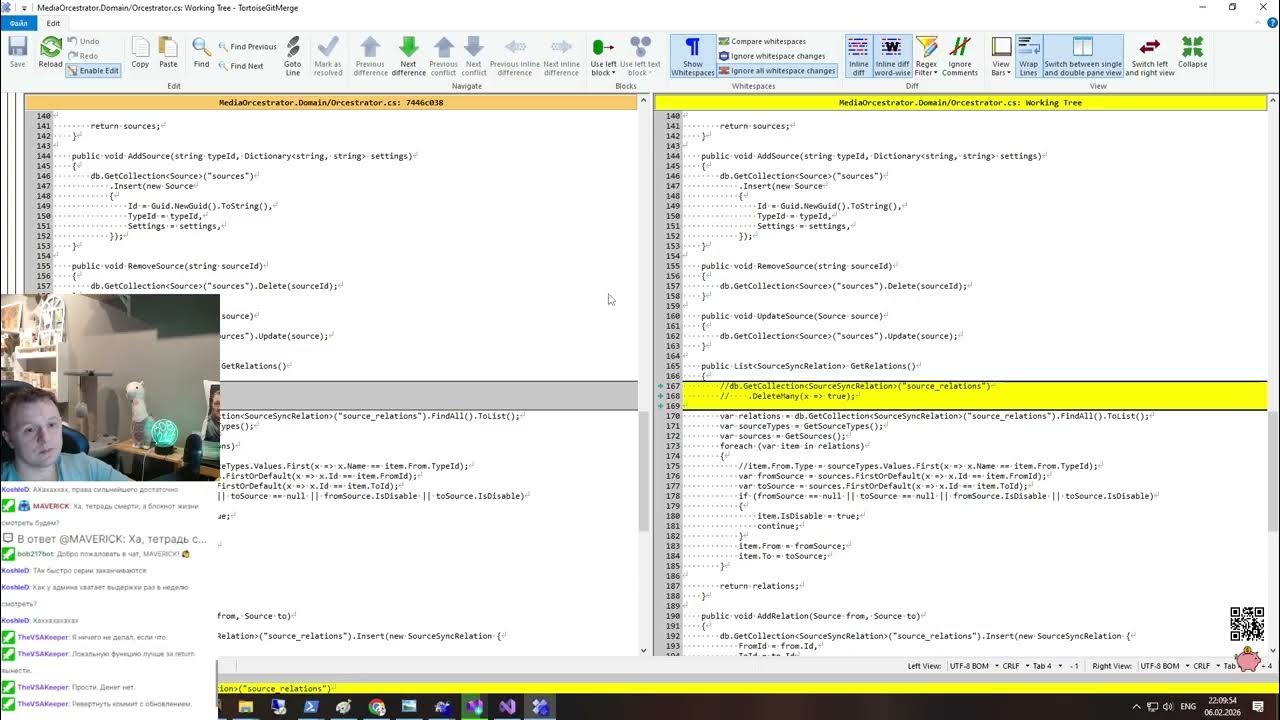Click Switch between single and double pane view
Screen dimensions: 1280x720
click(1083, 56)
